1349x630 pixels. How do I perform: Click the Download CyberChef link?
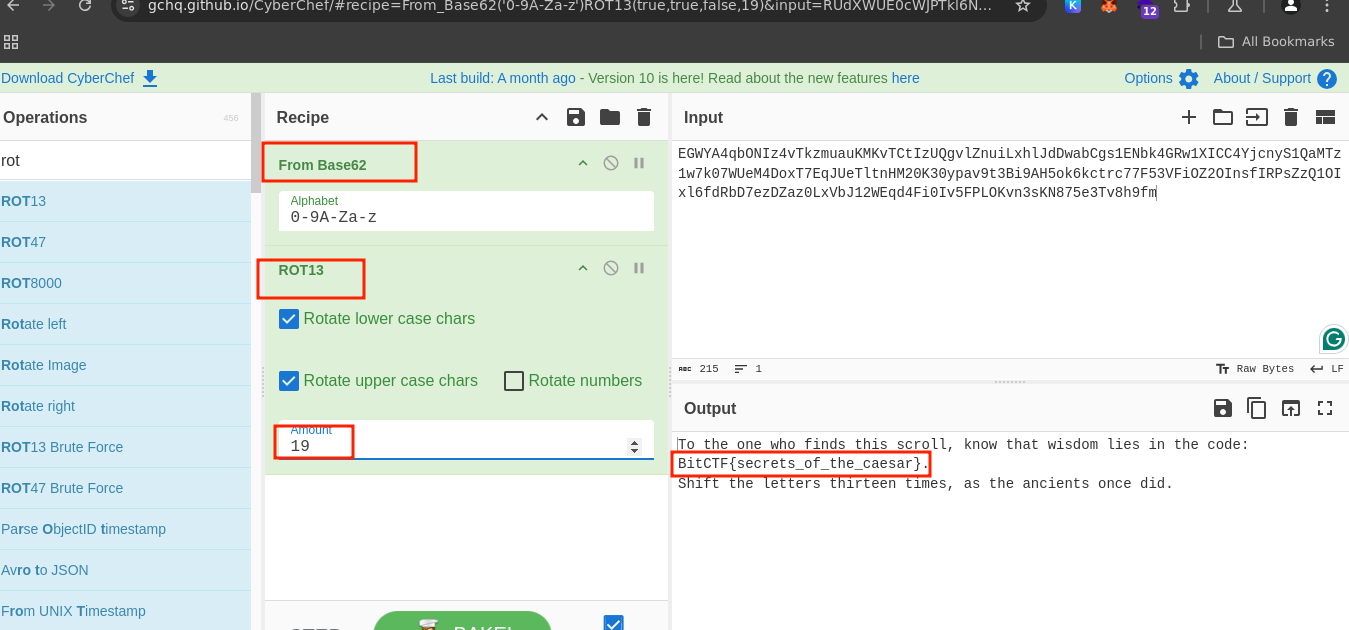68,78
